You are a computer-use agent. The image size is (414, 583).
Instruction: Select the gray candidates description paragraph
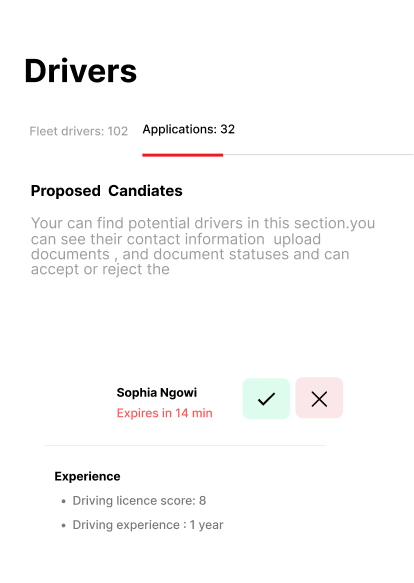(203, 246)
